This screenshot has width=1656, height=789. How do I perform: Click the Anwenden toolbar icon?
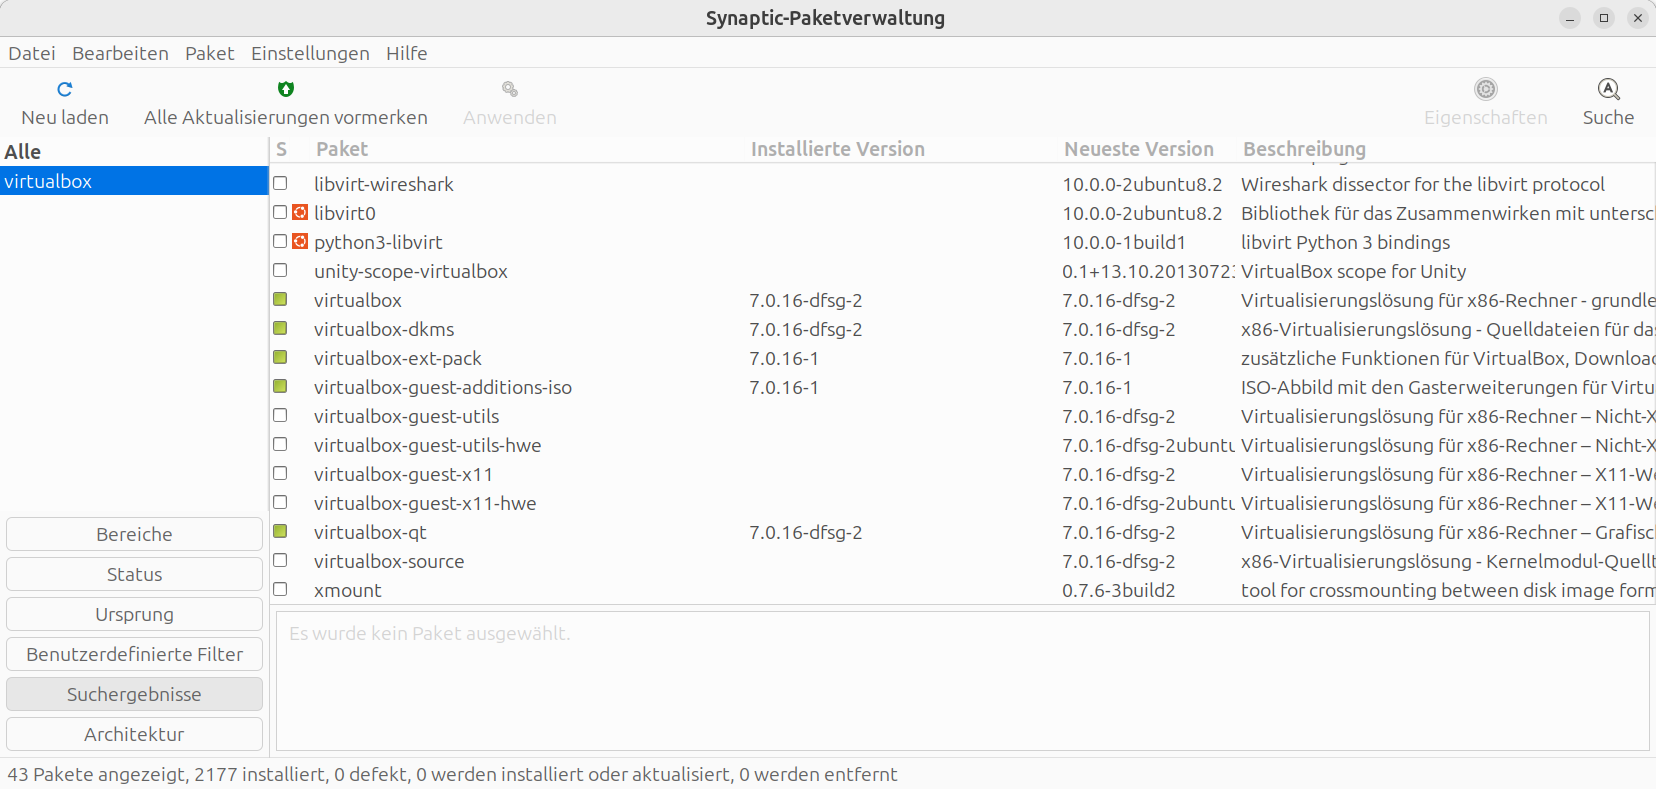510,89
